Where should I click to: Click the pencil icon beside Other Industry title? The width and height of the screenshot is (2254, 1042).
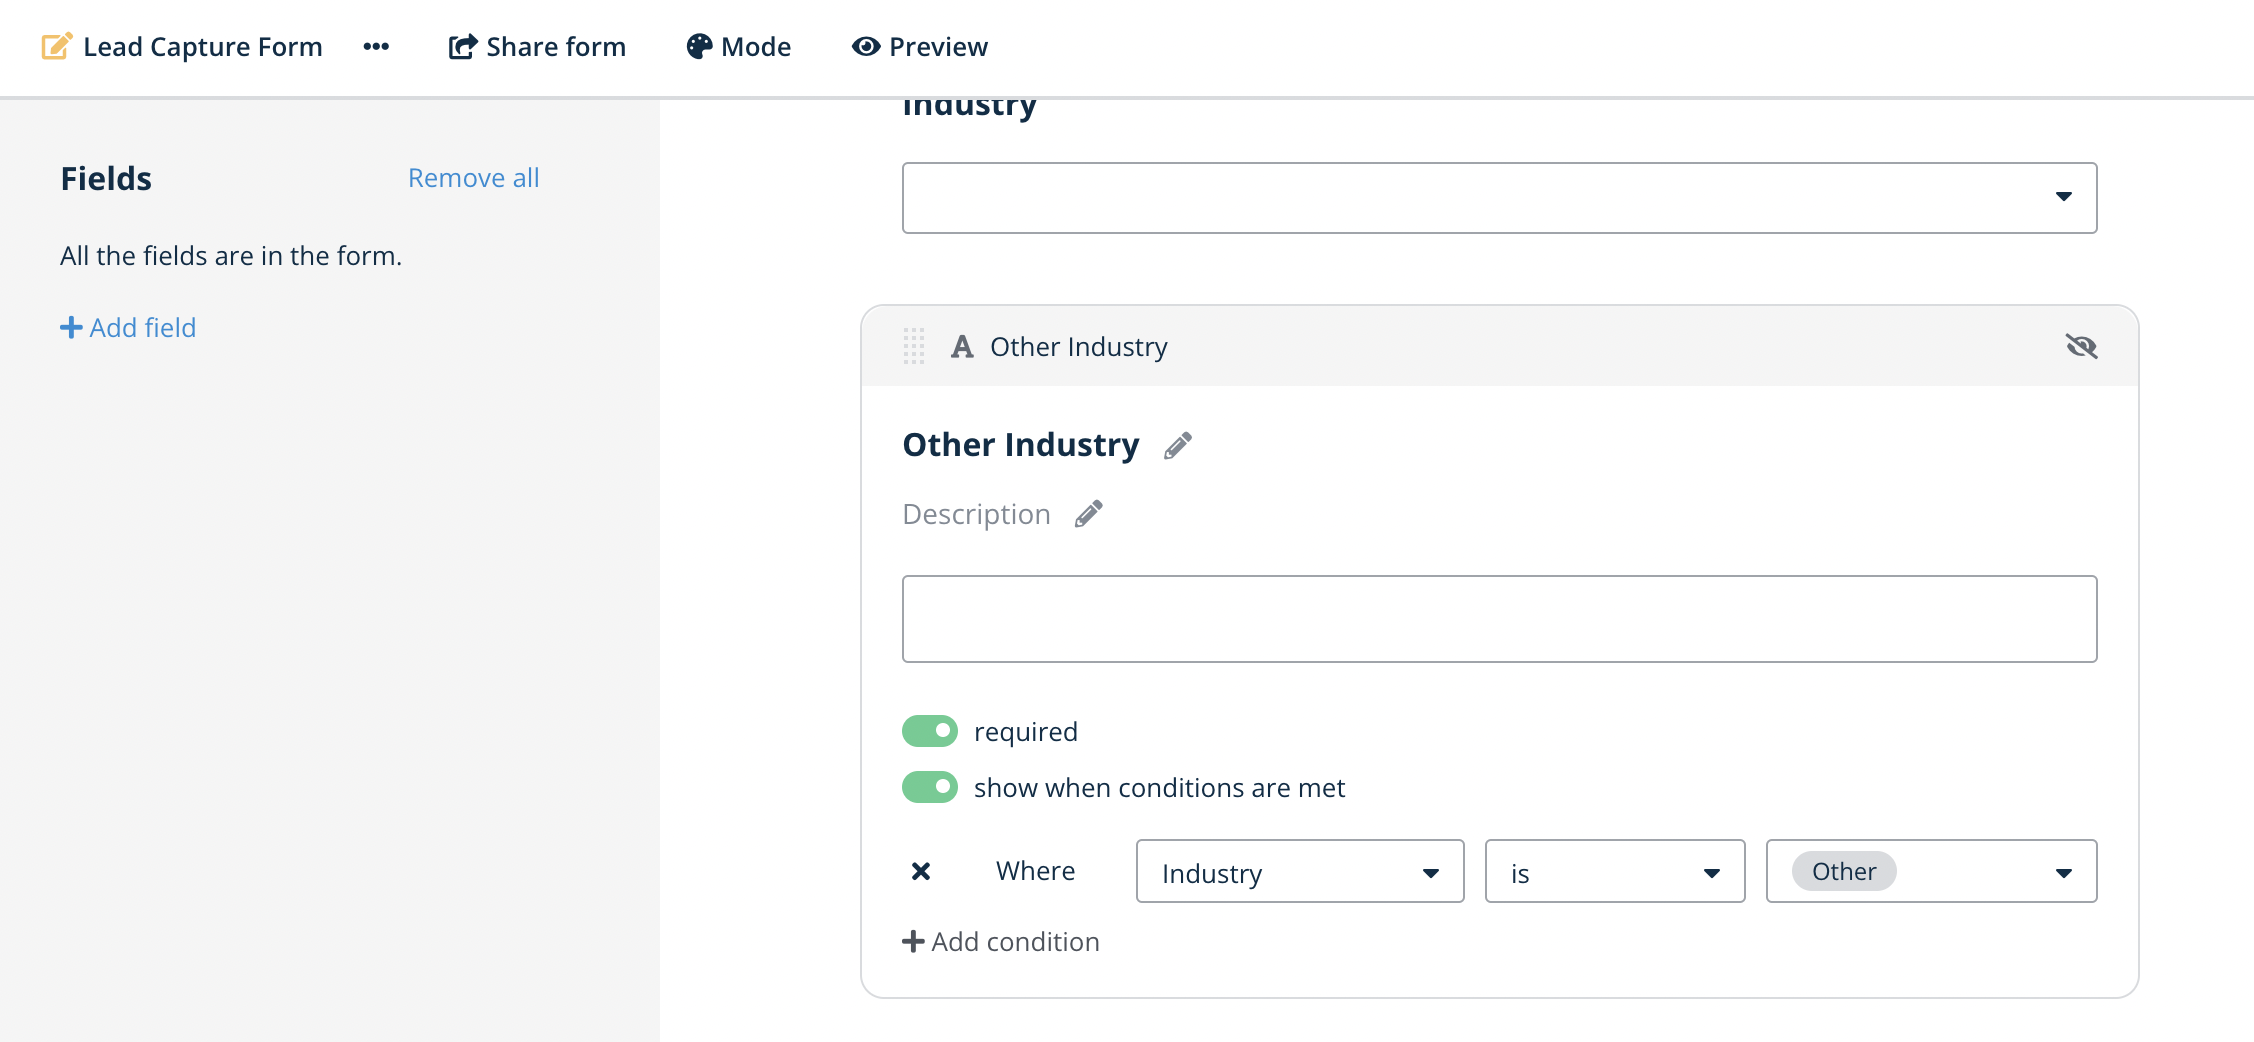1178,445
